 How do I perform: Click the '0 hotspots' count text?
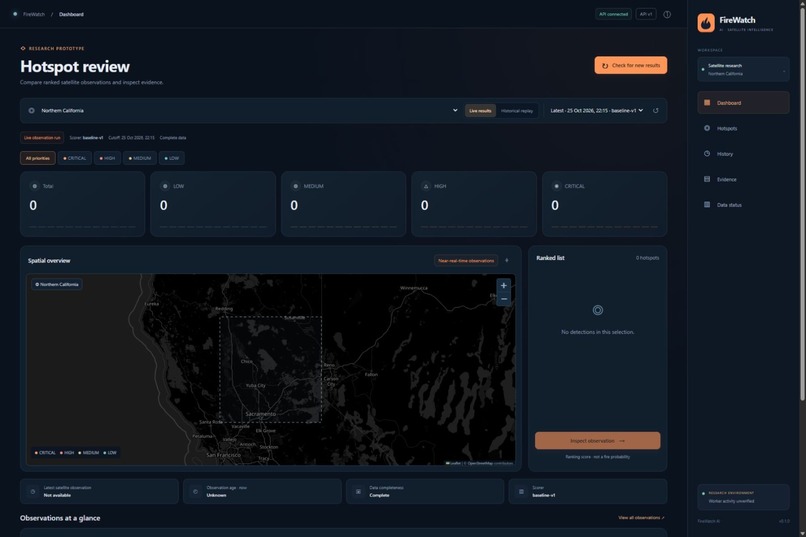coord(647,258)
